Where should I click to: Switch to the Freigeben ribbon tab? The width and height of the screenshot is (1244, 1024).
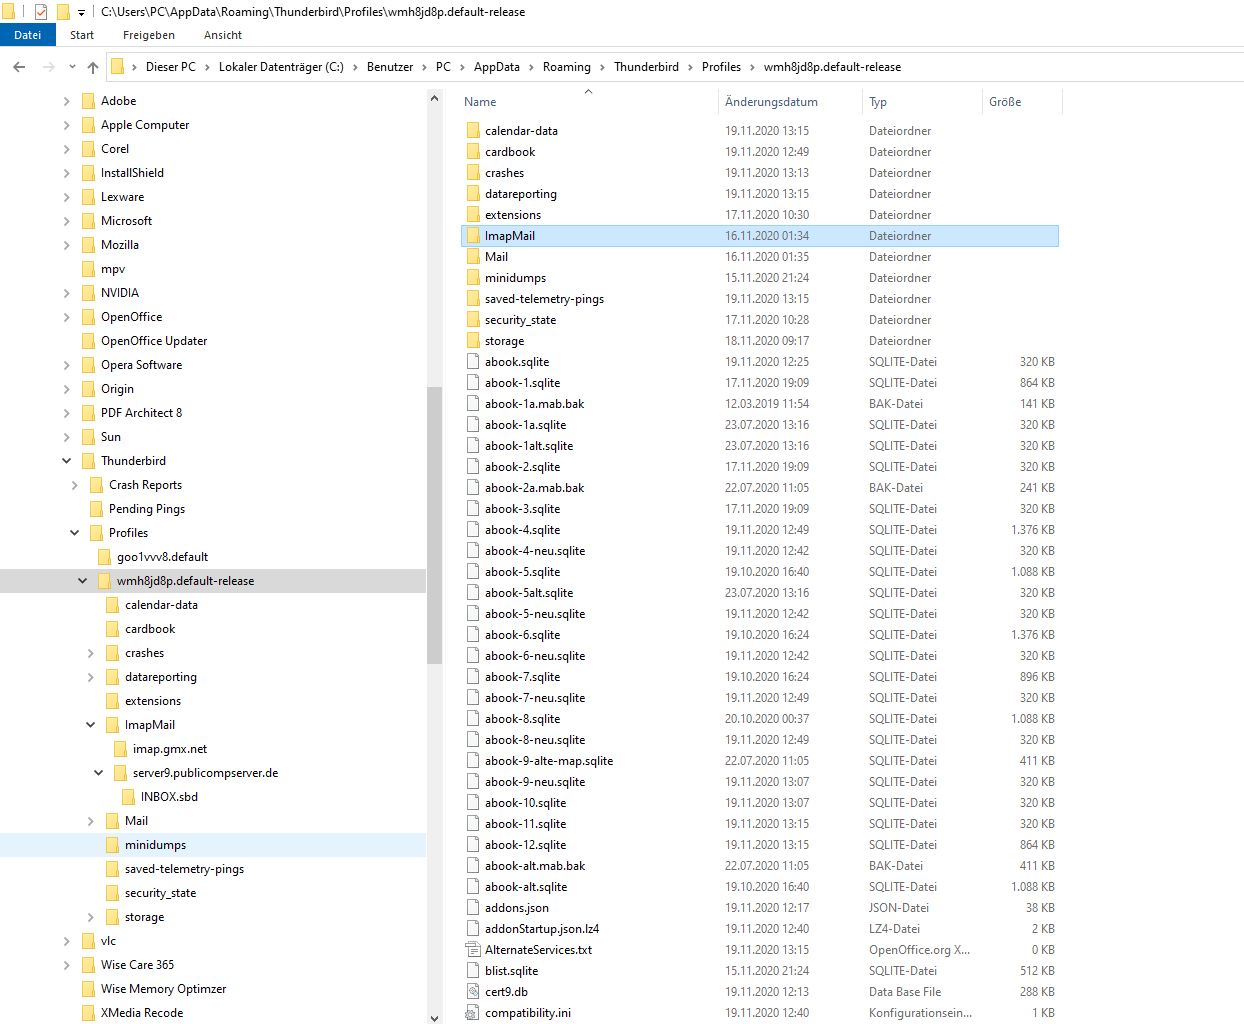149,35
